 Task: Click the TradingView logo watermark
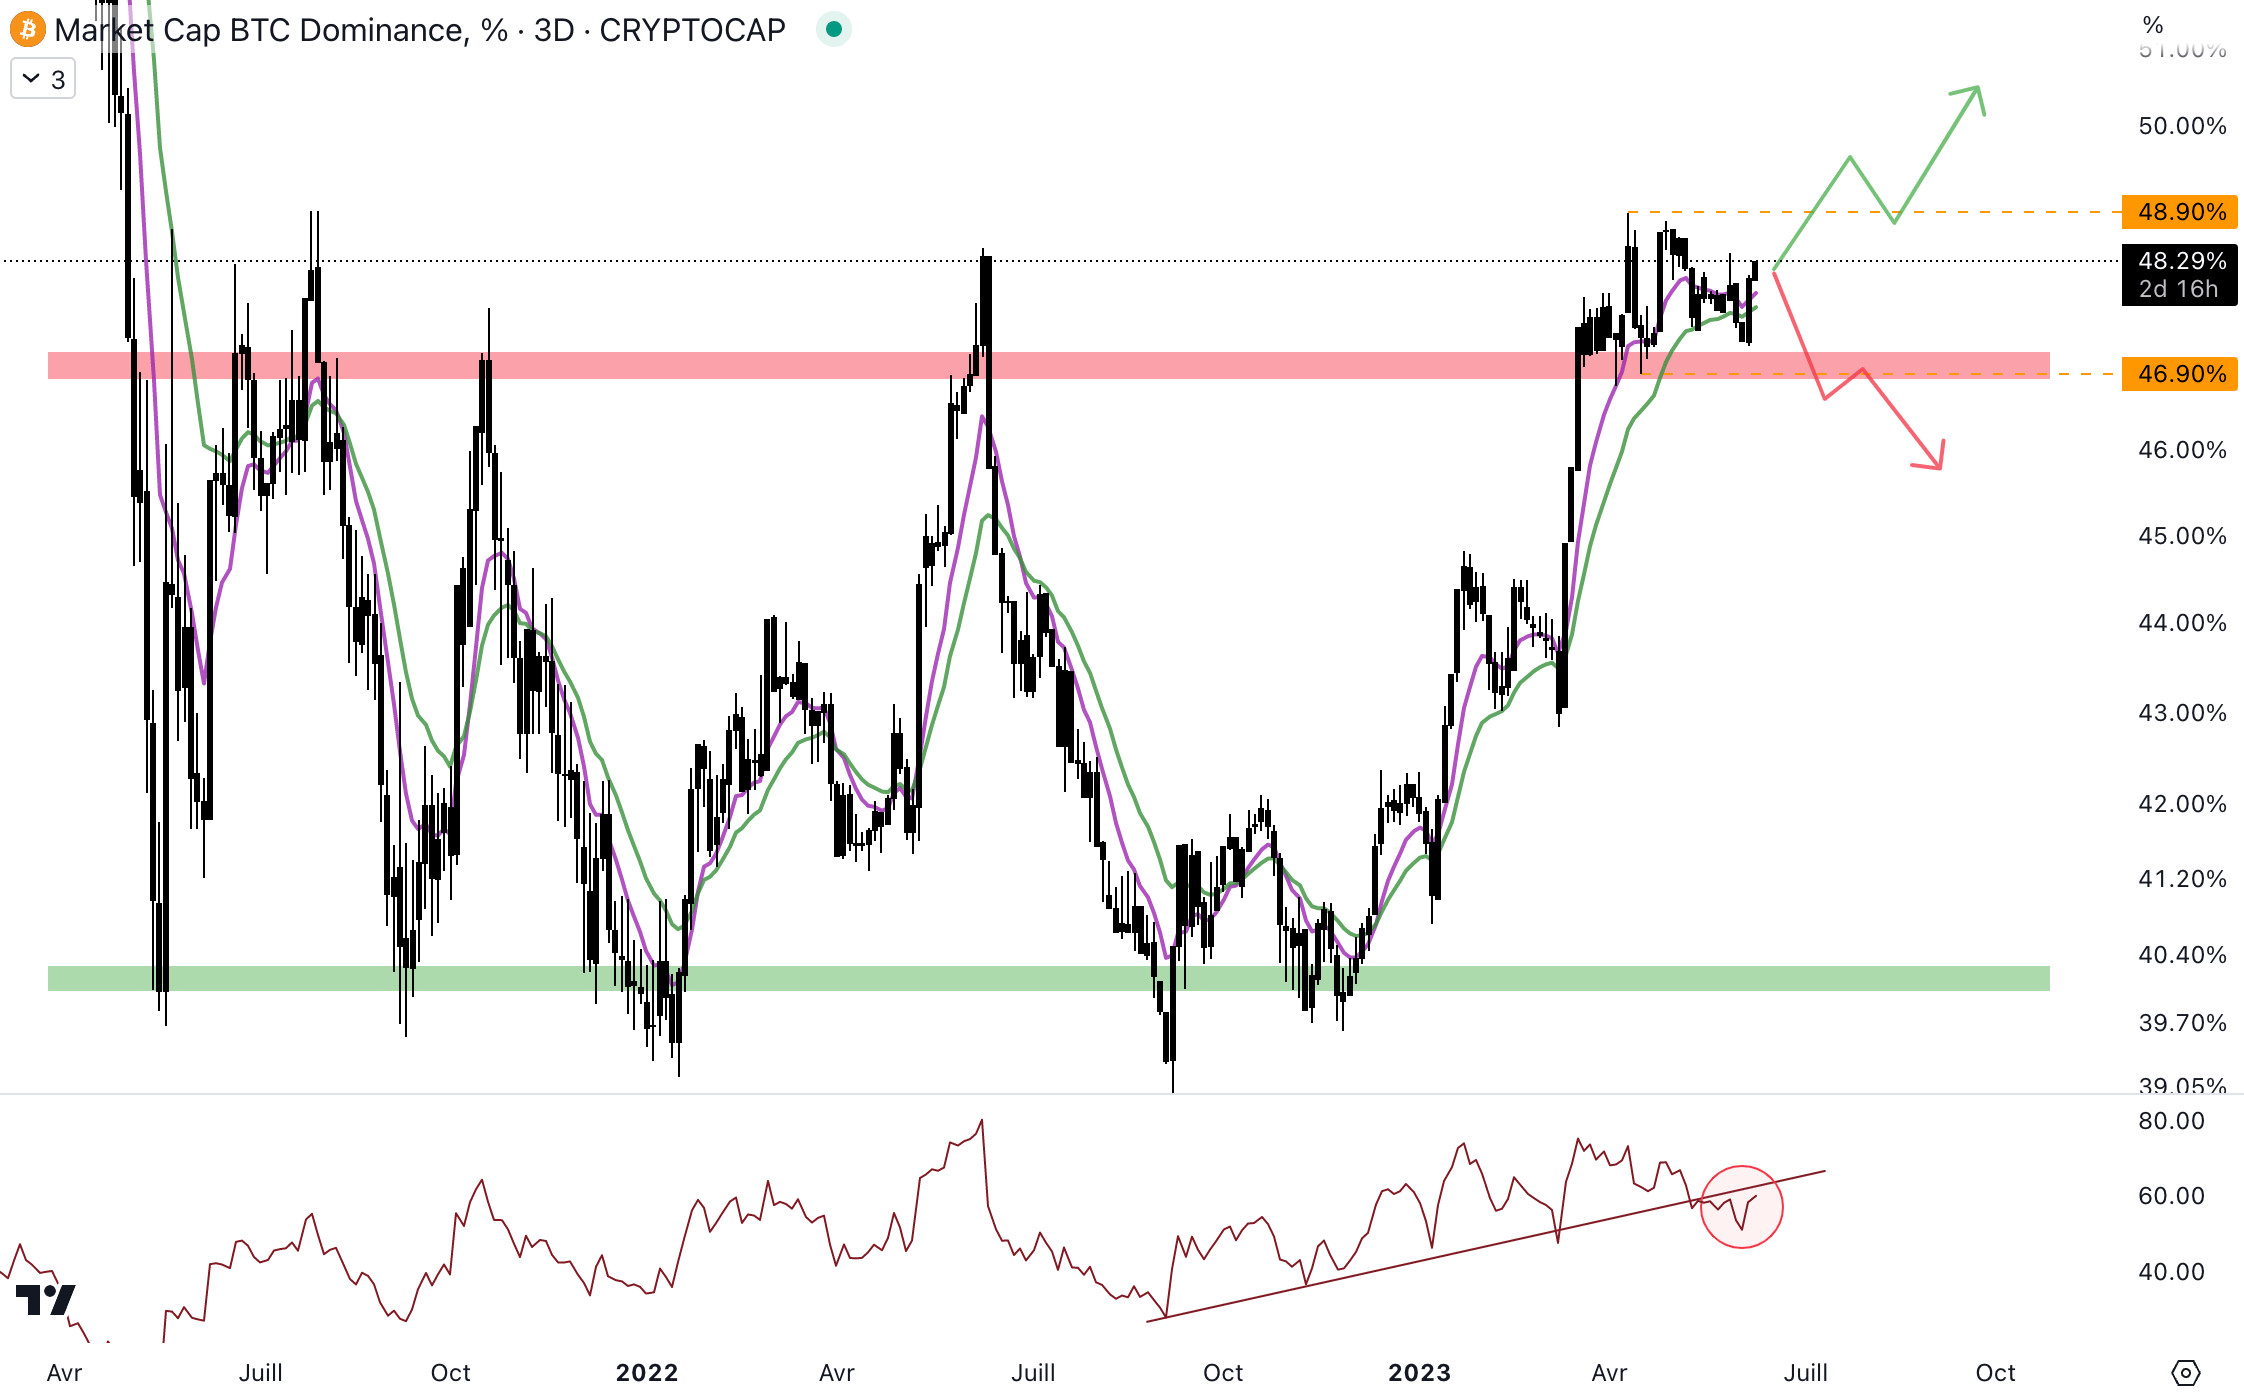tap(46, 1300)
